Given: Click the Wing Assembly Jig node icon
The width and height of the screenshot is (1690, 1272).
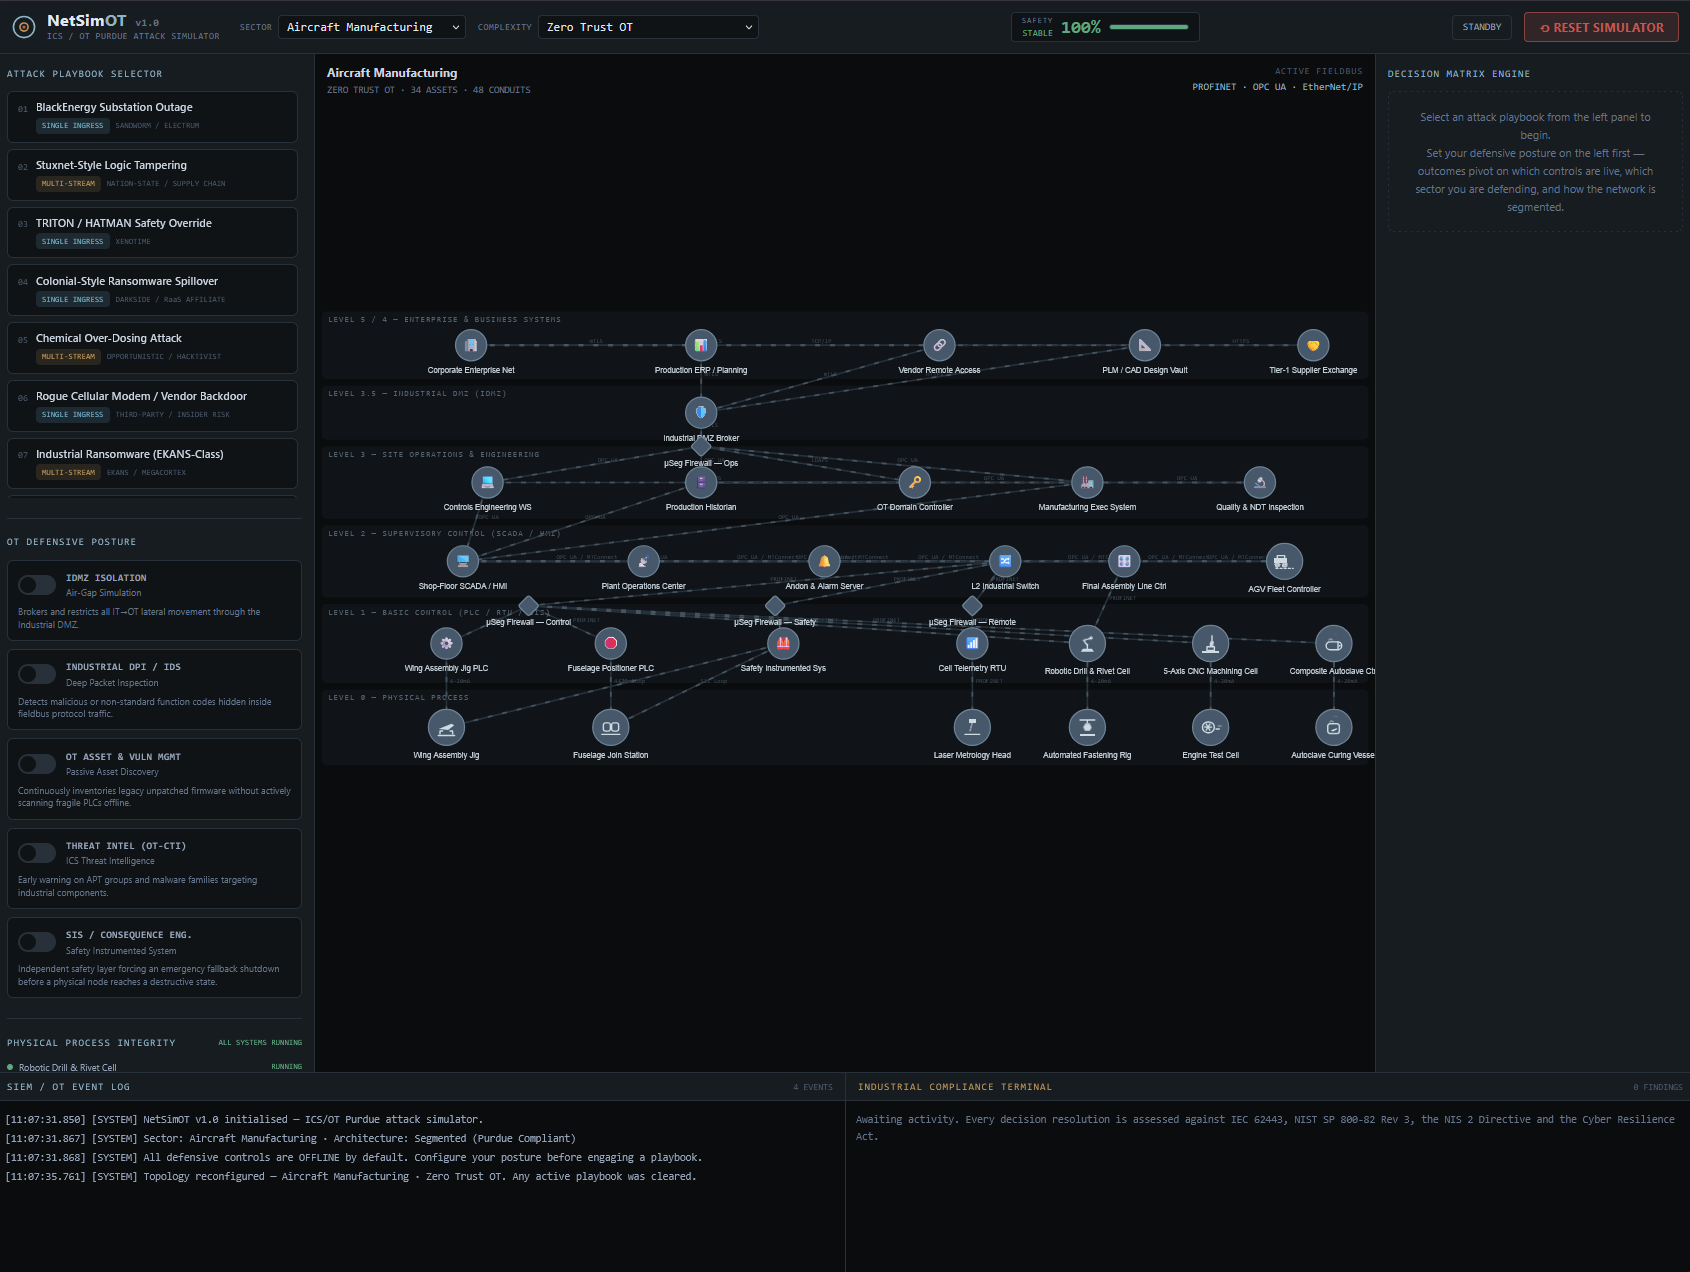Looking at the screenshot, I should pyautogui.click(x=446, y=727).
